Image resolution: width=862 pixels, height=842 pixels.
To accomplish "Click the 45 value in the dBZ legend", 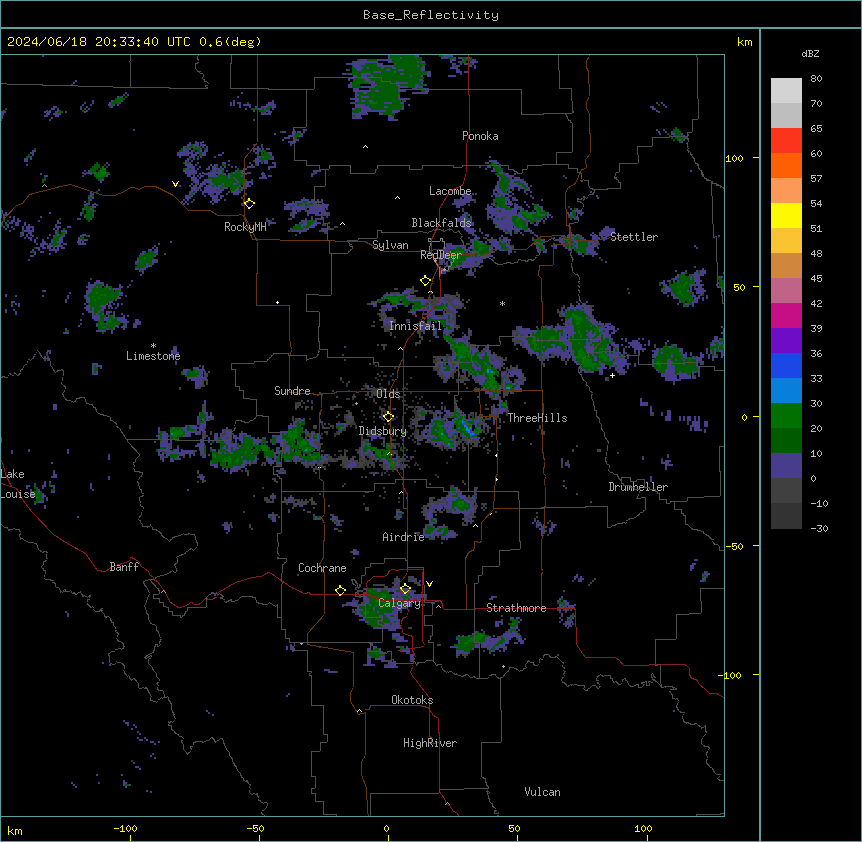I will [816, 279].
